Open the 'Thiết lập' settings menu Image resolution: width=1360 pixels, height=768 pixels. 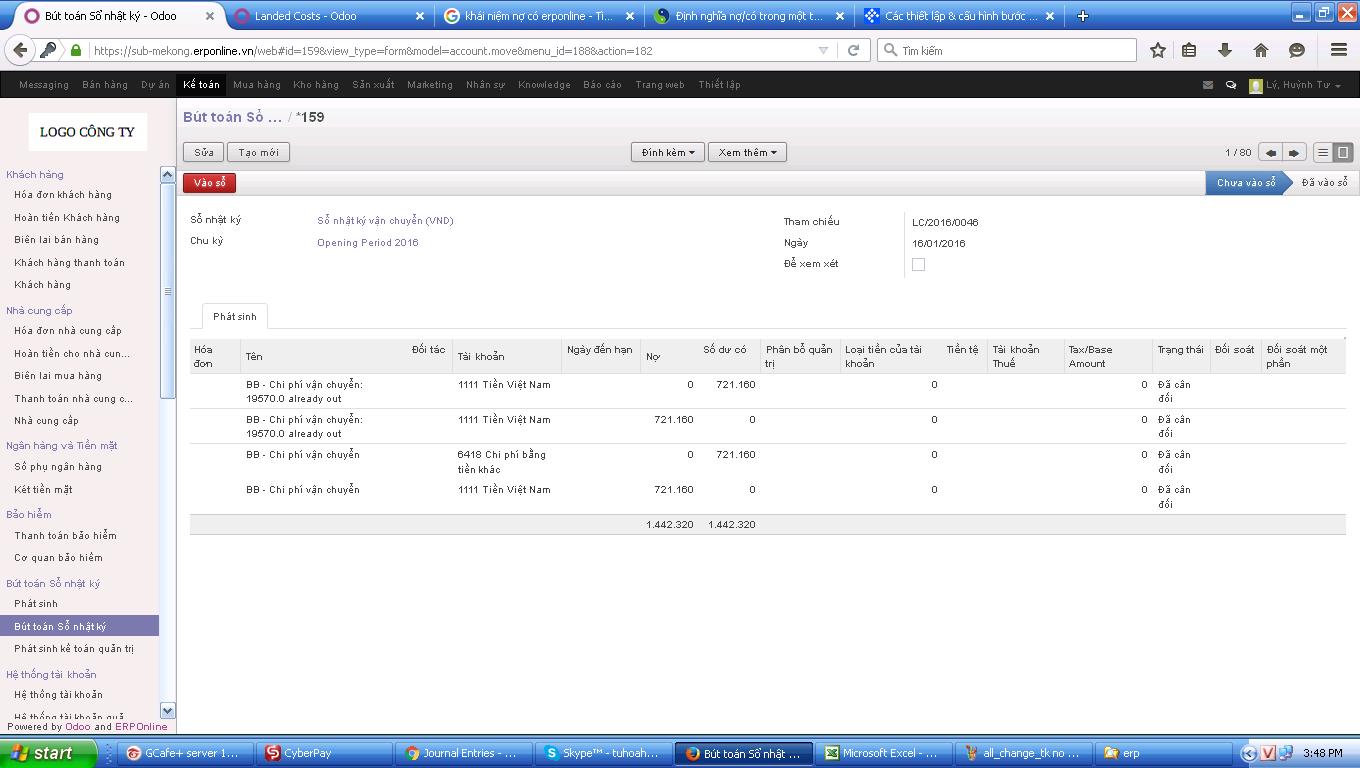pyautogui.click(x=719, y=85)
